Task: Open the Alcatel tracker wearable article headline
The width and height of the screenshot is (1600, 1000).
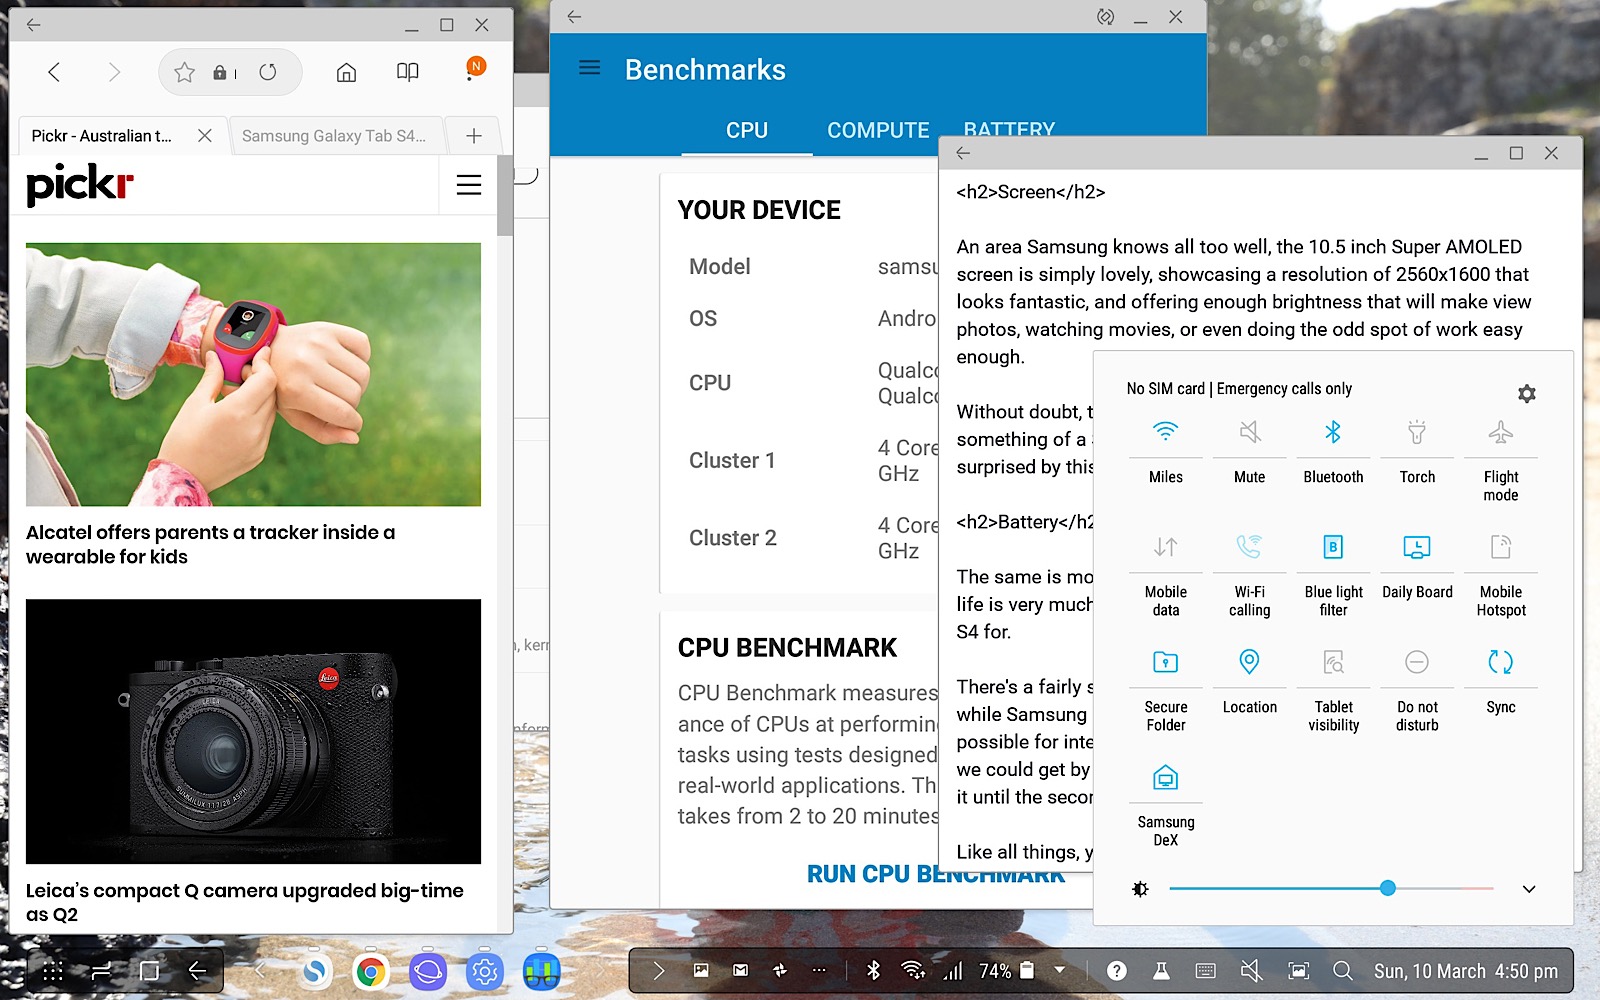Action: (x=210, y=544)
